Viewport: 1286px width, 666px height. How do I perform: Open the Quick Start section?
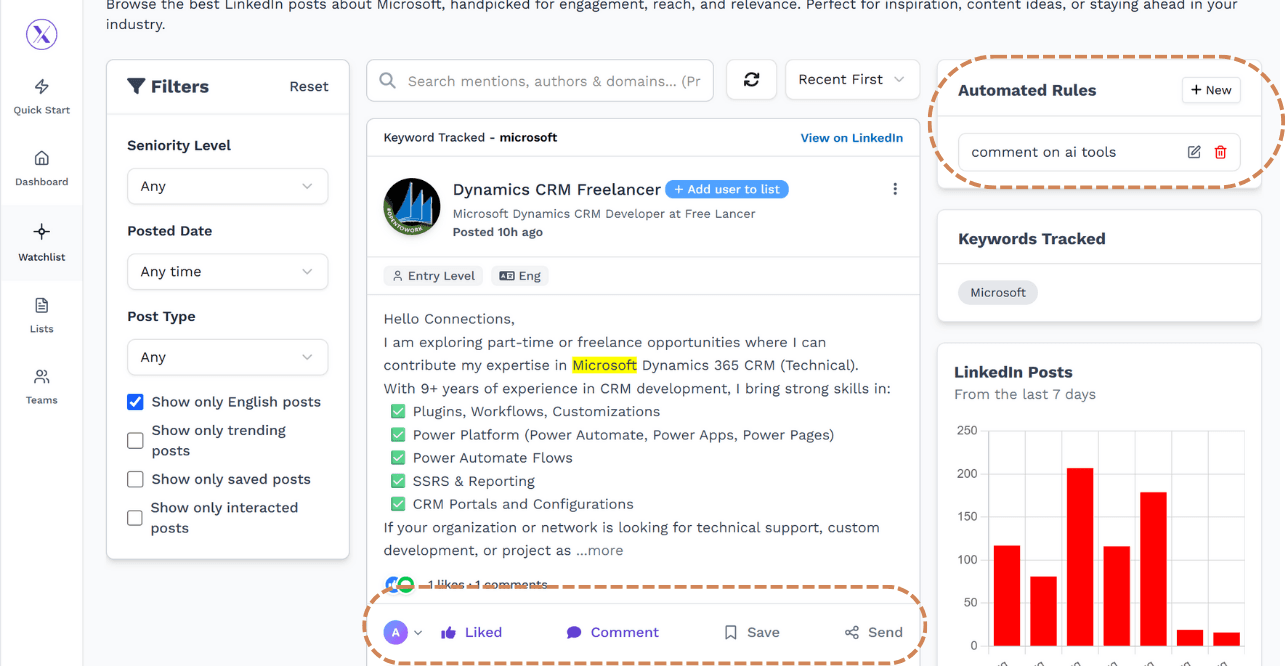coord(41,95)
